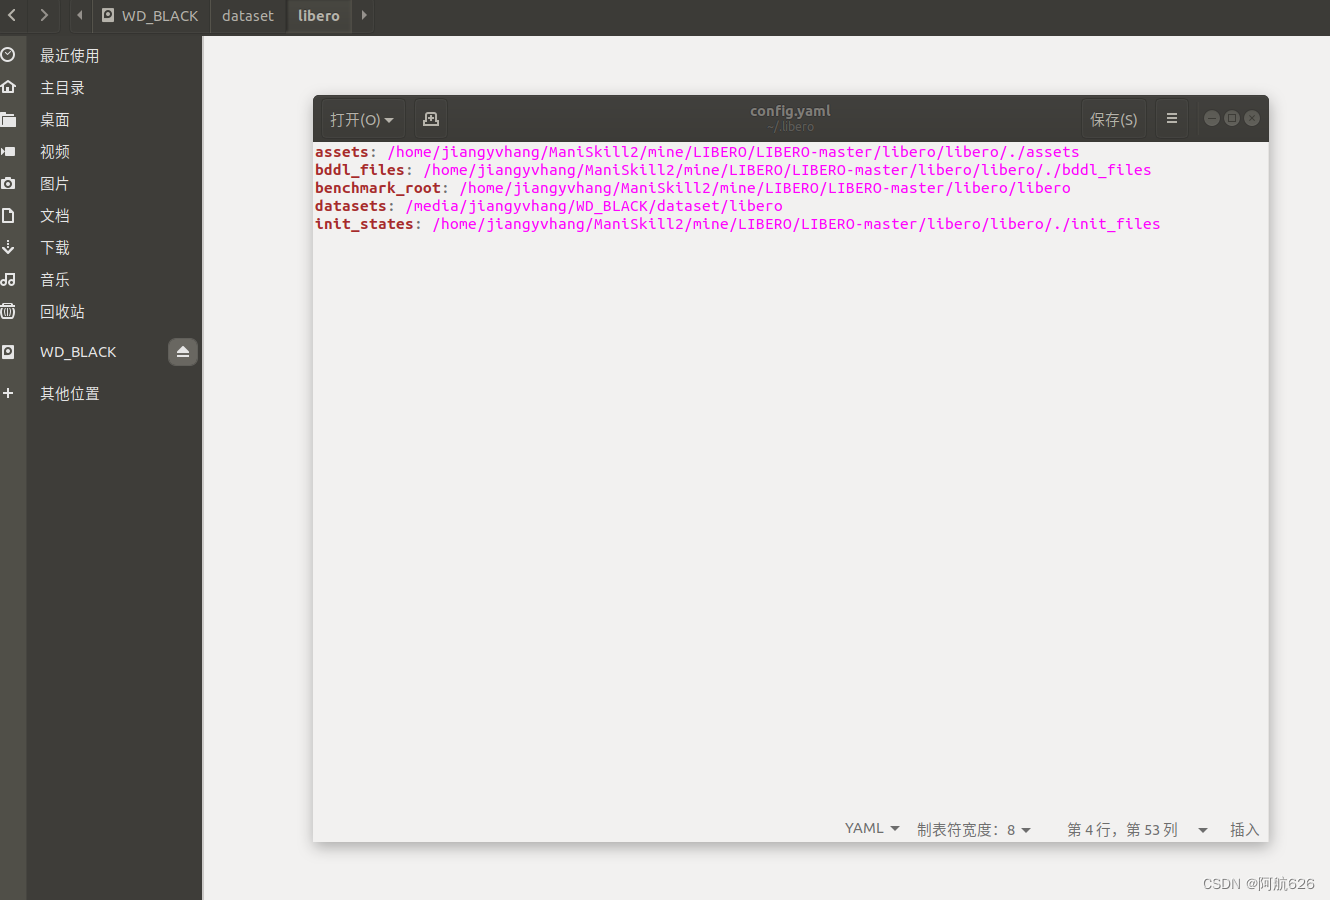Click config.yaml title in gedit header
The width and height of the screenshot is (1330, 900).
pyautogui.click(x=790, y=111)
